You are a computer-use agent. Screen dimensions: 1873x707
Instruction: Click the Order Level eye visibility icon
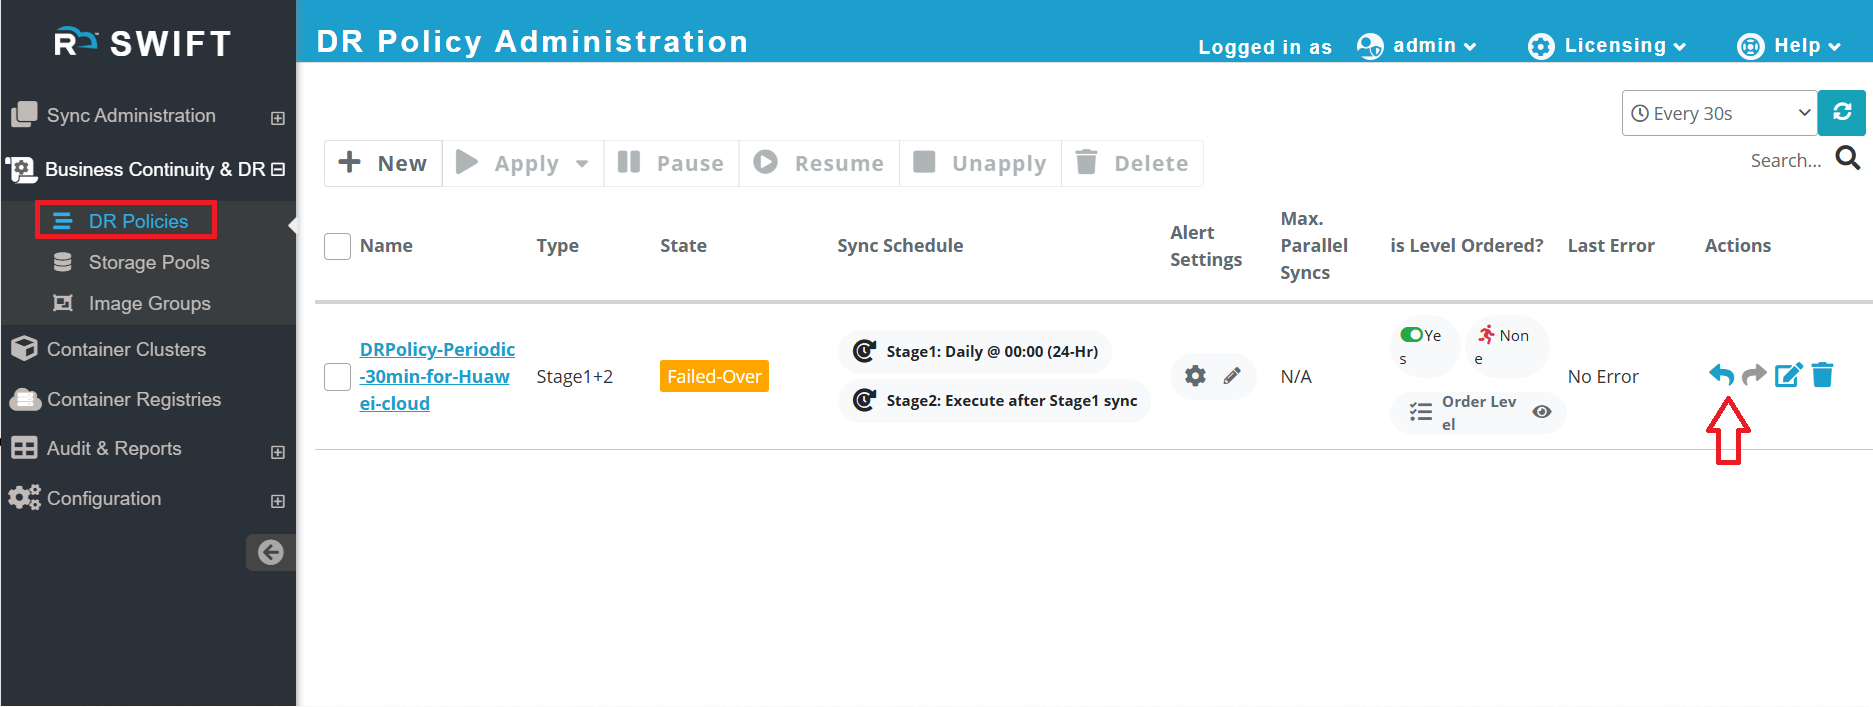[1542, 412]
